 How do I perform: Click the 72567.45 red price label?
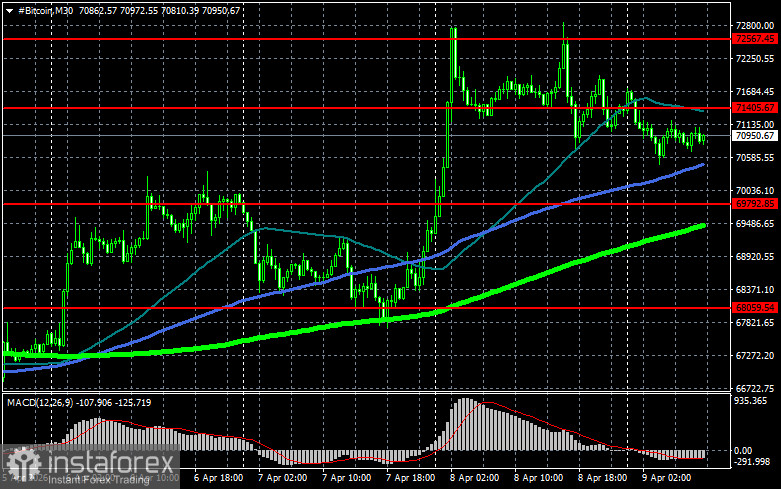click(x=755, y=39)
